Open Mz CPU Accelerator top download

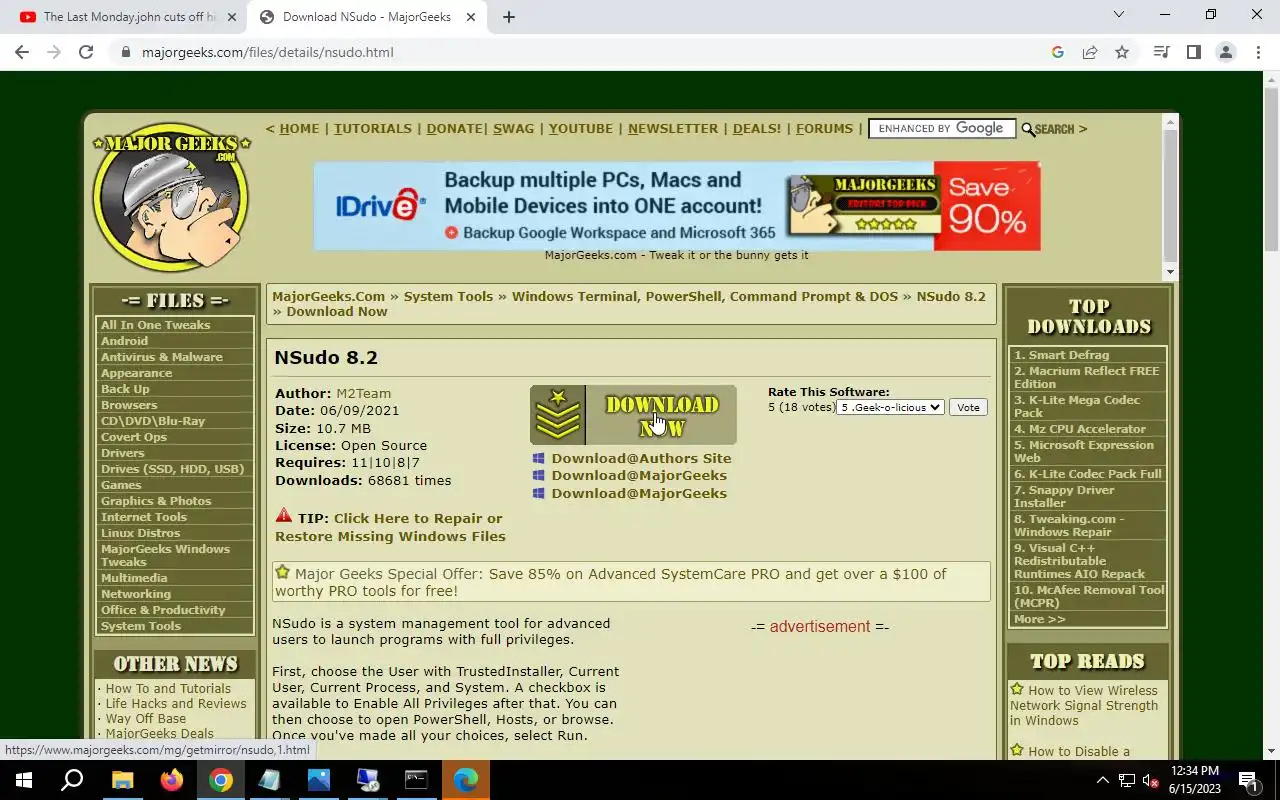(1080, 429)
